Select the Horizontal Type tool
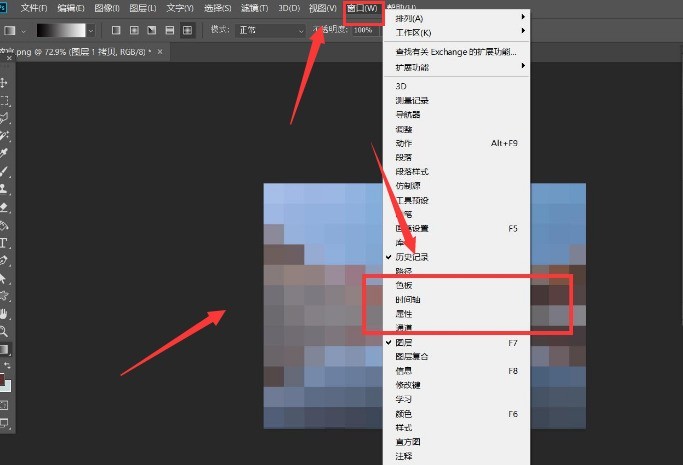Image resolution: width=683 pixels, height=465 pixels. 4,243
